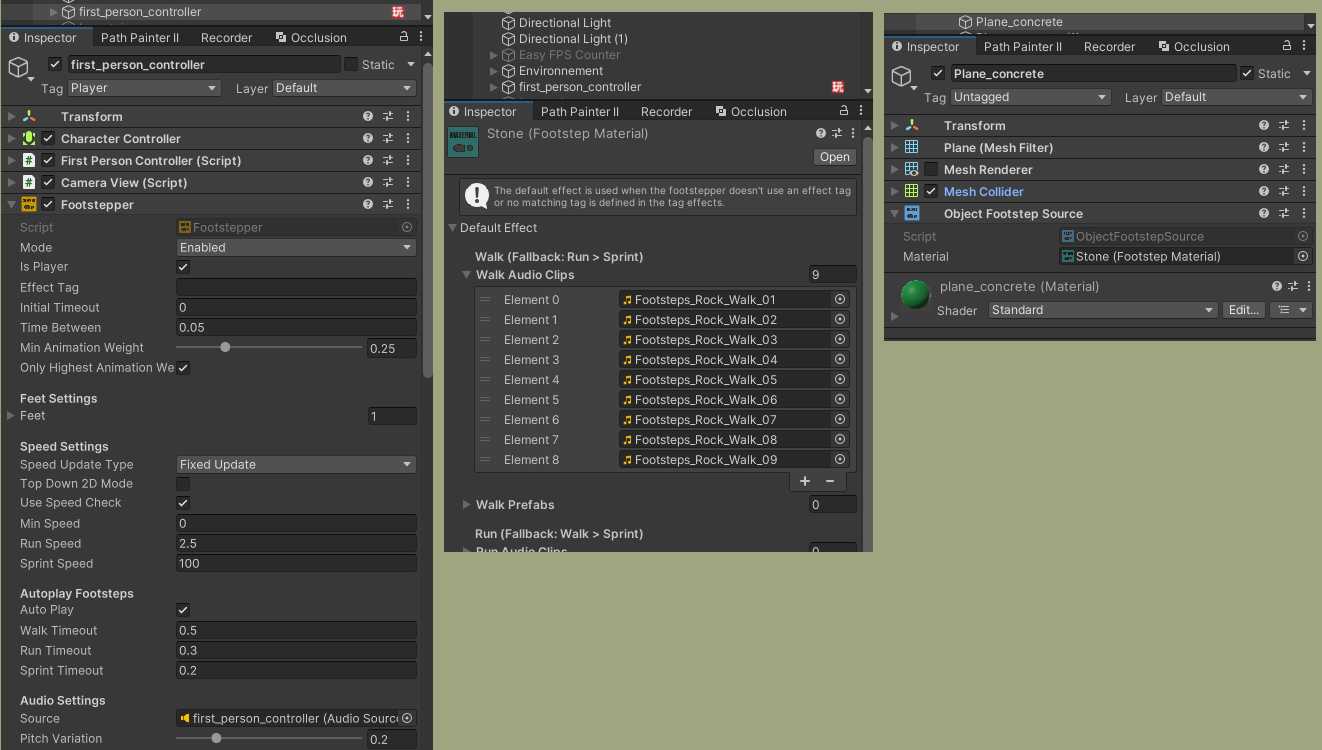Viewport: 1322px width, 750px height.
Task: Disable the Character Controller component checkbox
Action: click(x=48, y=139)
